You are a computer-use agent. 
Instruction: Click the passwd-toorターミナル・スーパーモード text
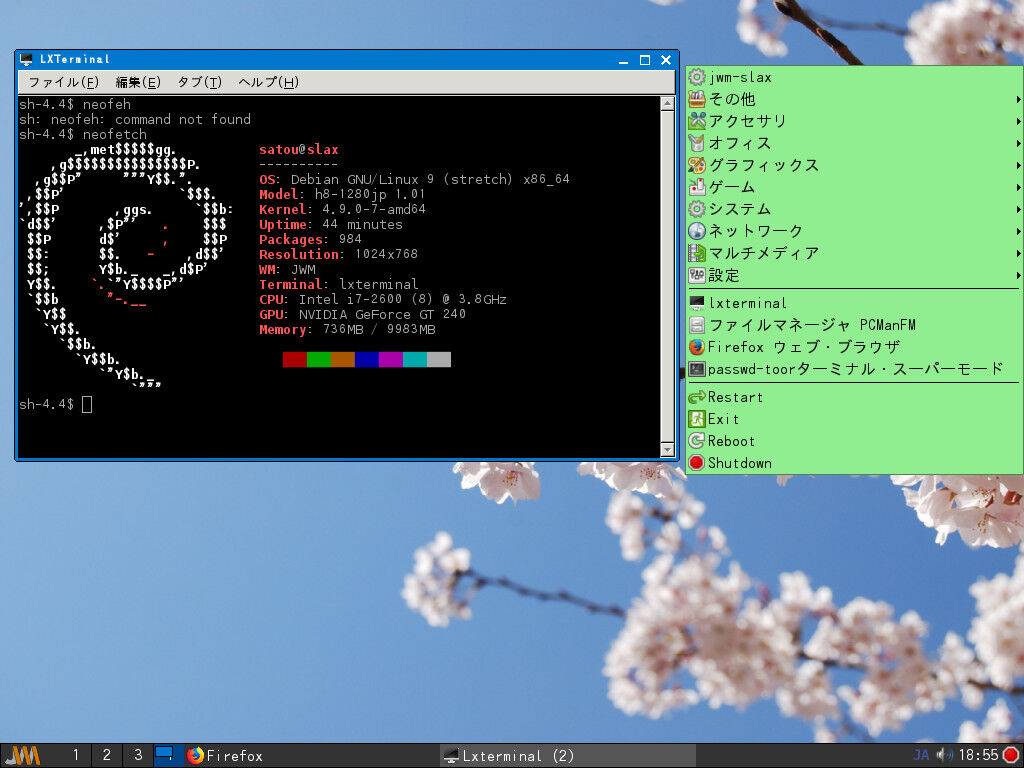tap(855, 369)
